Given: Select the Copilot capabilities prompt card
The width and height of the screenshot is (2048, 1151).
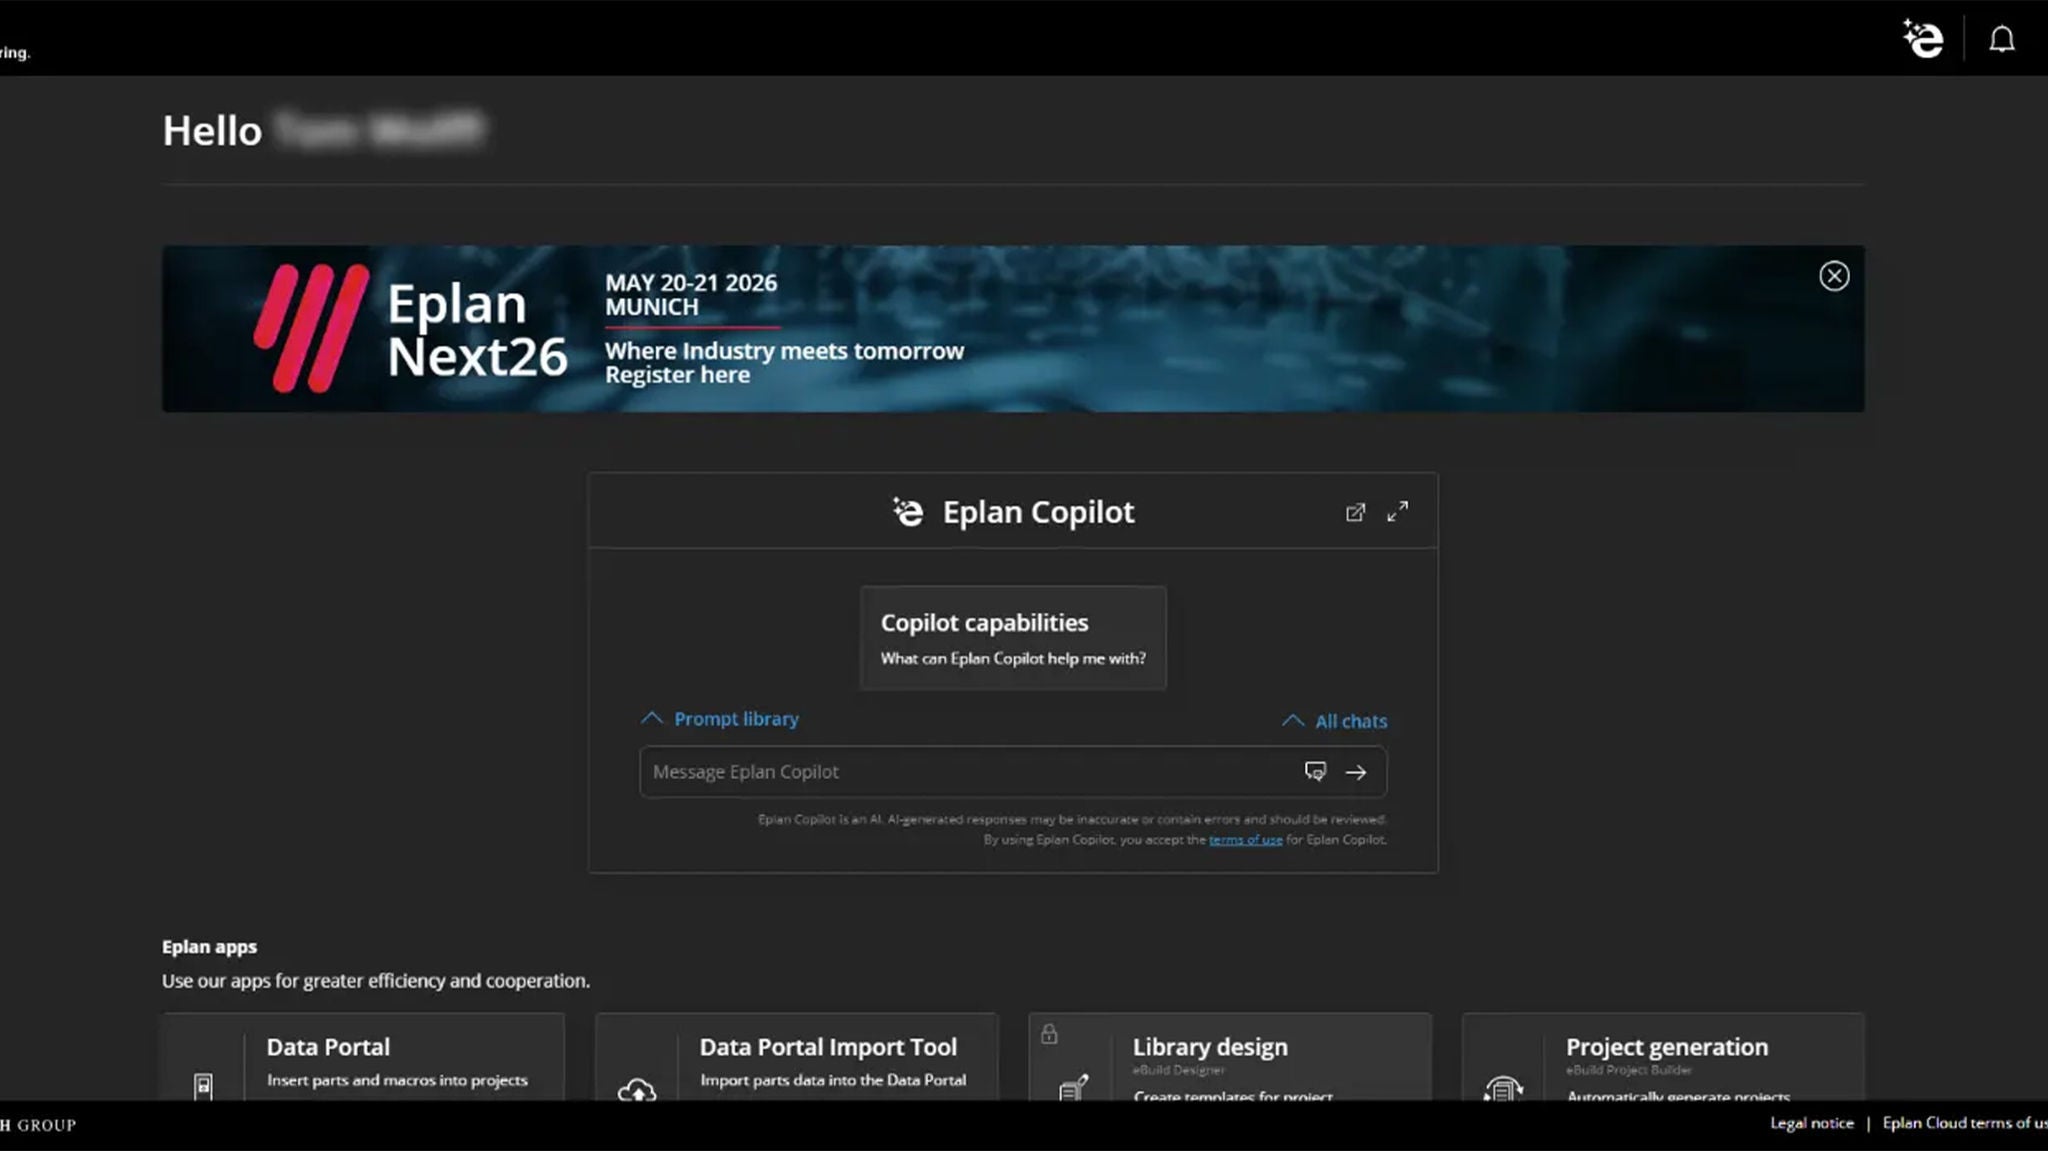Looking at the screenshot, I should (1013, 638).
